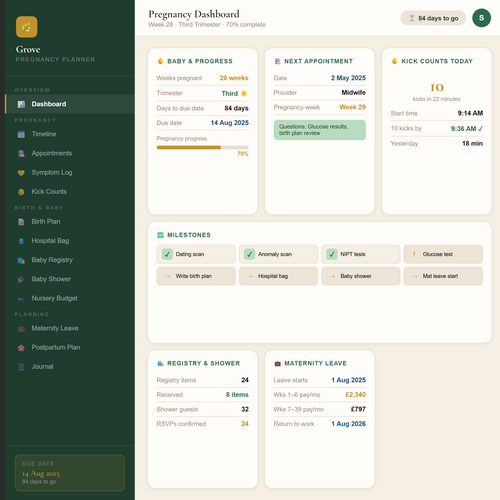Select the Glucose test milestone

(x=443, y=254)
